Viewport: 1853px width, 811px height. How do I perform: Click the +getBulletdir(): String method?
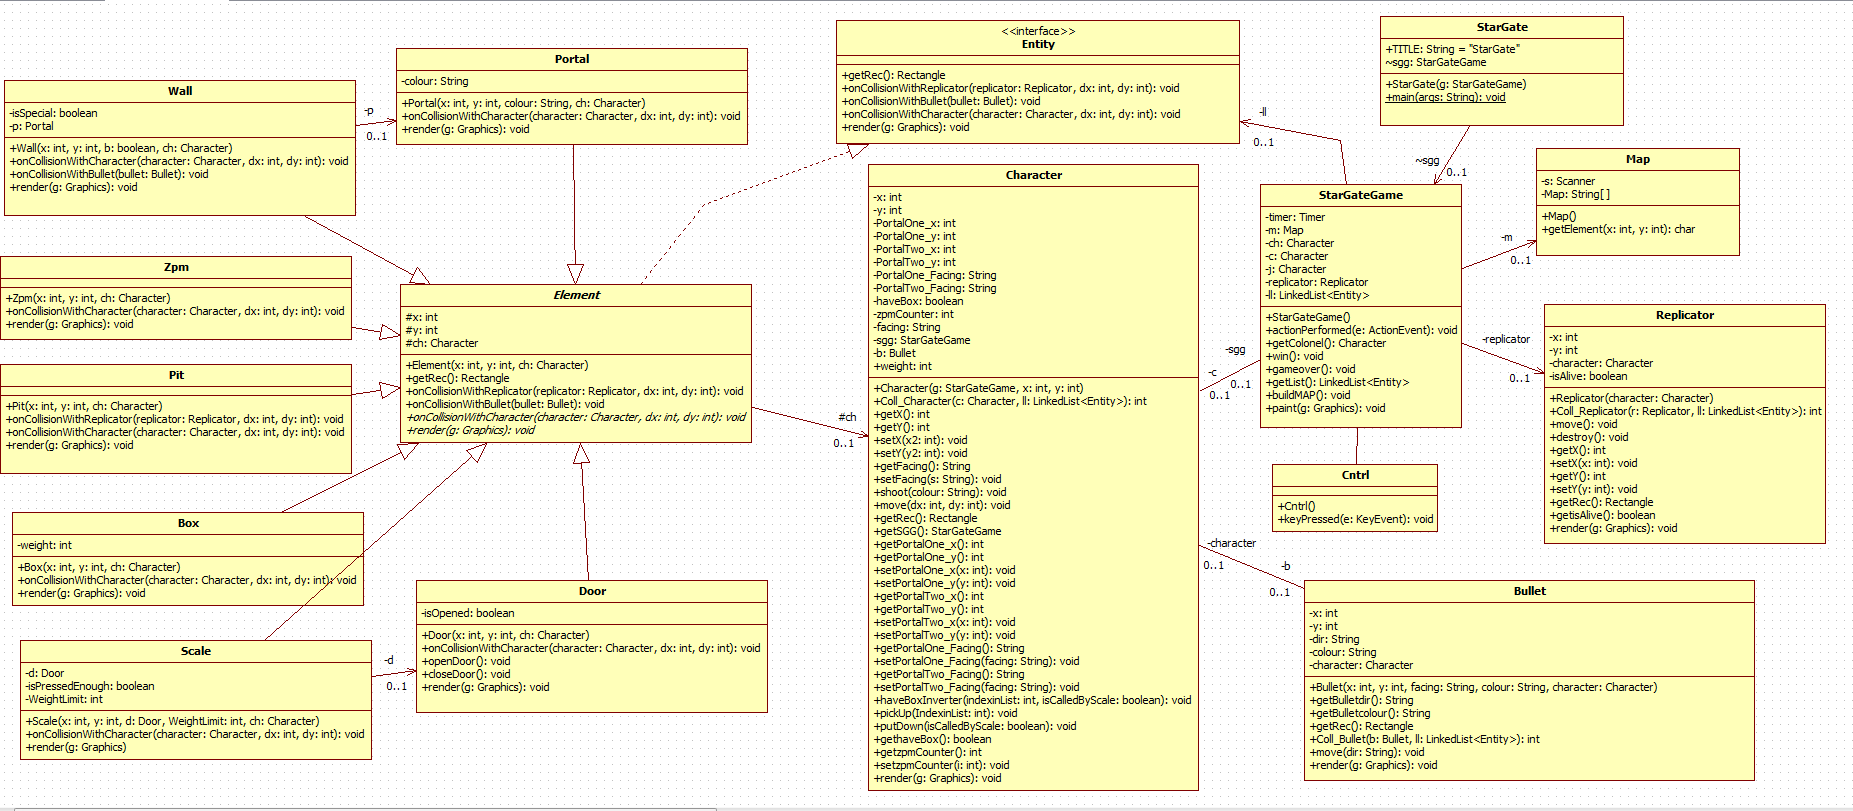point(1361,700)
